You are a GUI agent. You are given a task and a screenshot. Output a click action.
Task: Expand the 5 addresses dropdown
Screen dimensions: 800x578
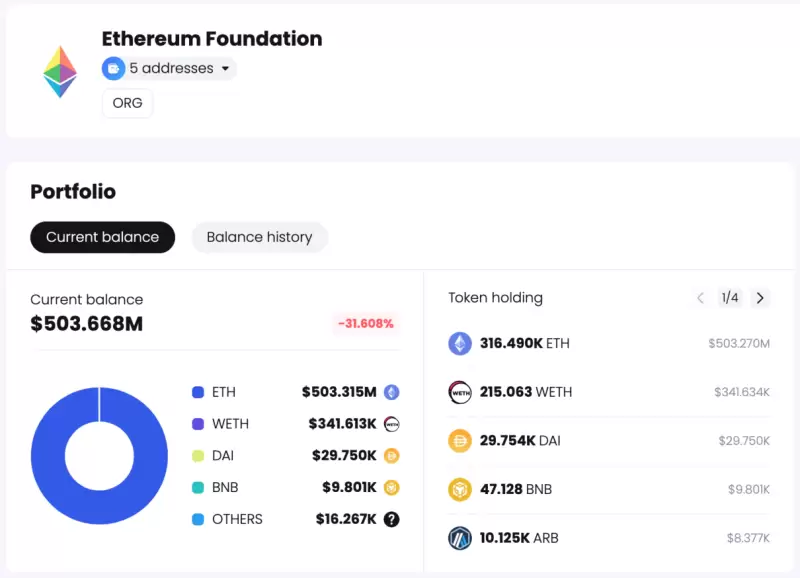click(225, 69)
